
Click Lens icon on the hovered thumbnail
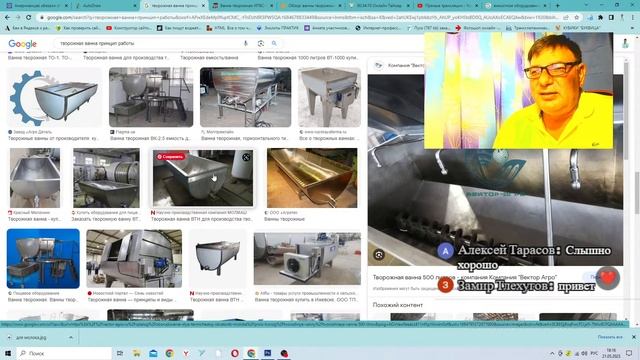coord(246,157)
